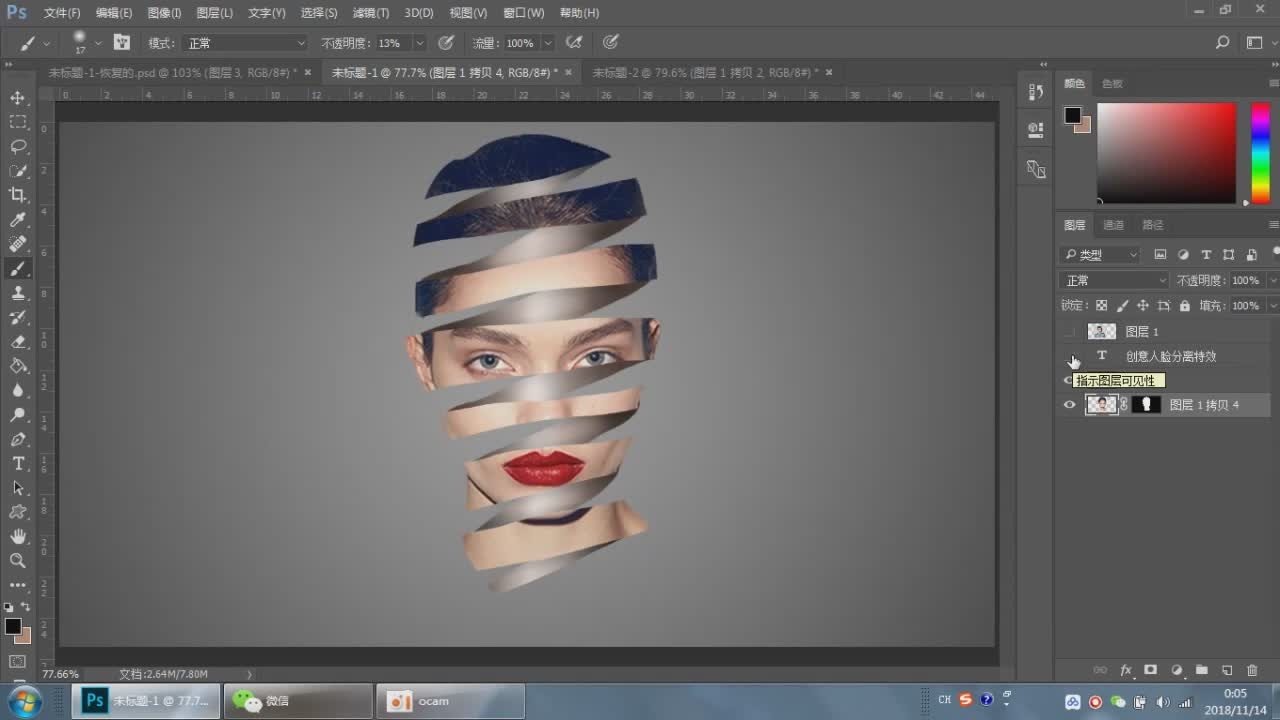Image resolution: width=1280 pixels, height=720 pixels.
Task: Open 微信 in the taskbar
Action: point(297,701)
